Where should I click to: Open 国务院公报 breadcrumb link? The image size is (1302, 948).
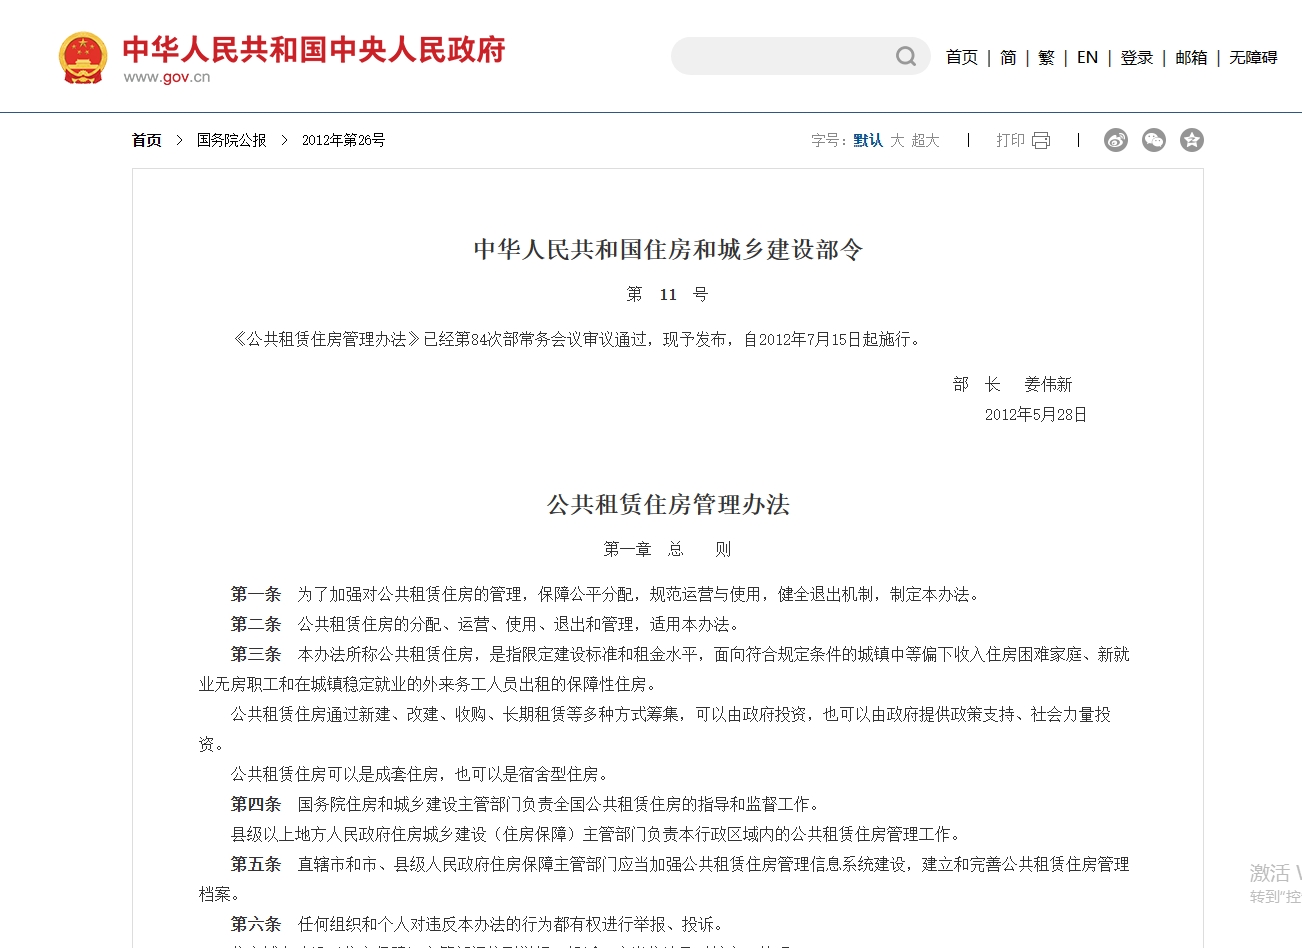click(232, 141)
